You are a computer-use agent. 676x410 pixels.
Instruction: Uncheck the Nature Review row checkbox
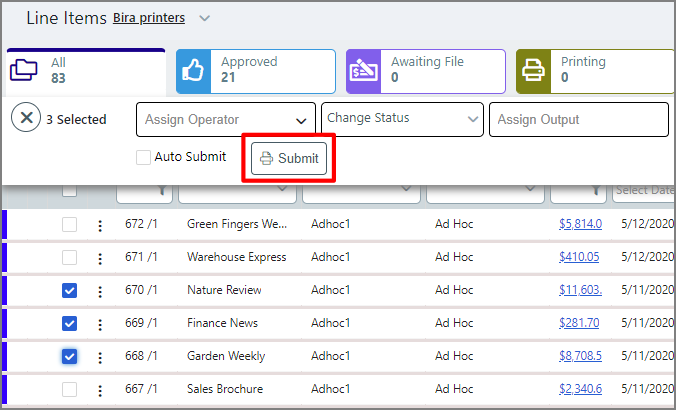(69, 291)
